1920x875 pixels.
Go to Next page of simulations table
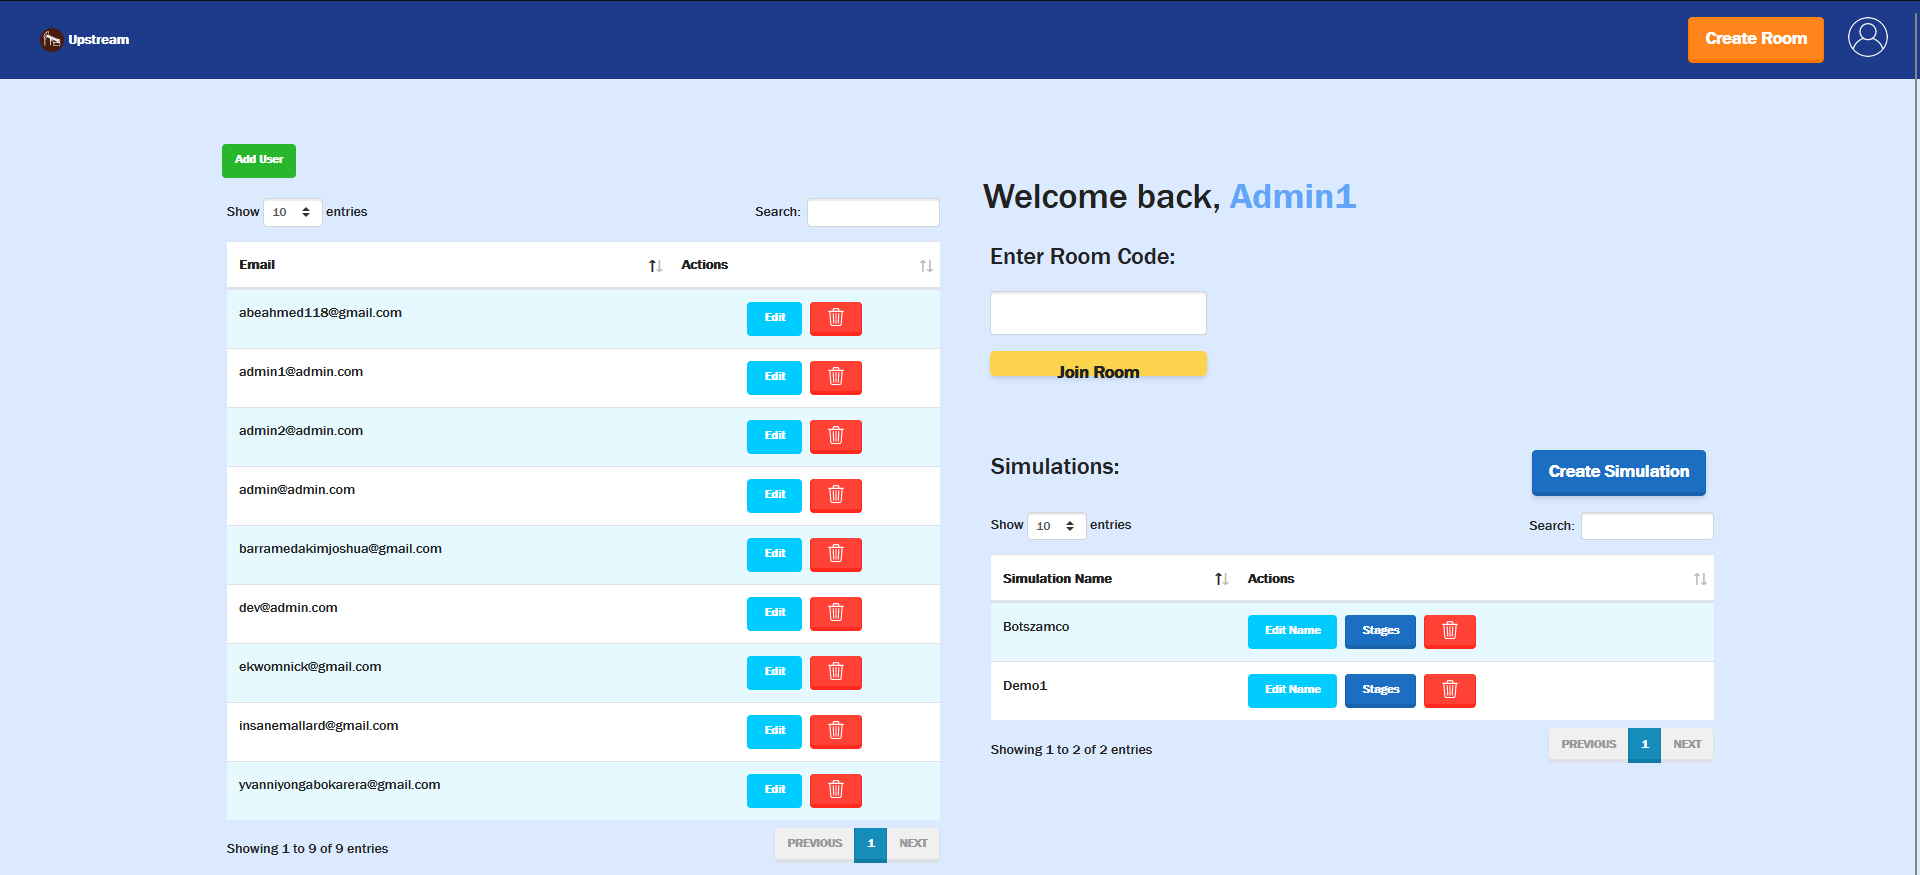(x=1687, y=745)
